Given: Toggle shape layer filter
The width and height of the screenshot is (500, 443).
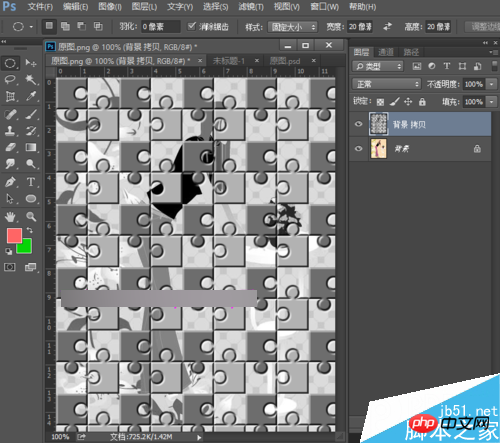Looking at the screenshot, I should pyautogui.click(x=462, y=66).
